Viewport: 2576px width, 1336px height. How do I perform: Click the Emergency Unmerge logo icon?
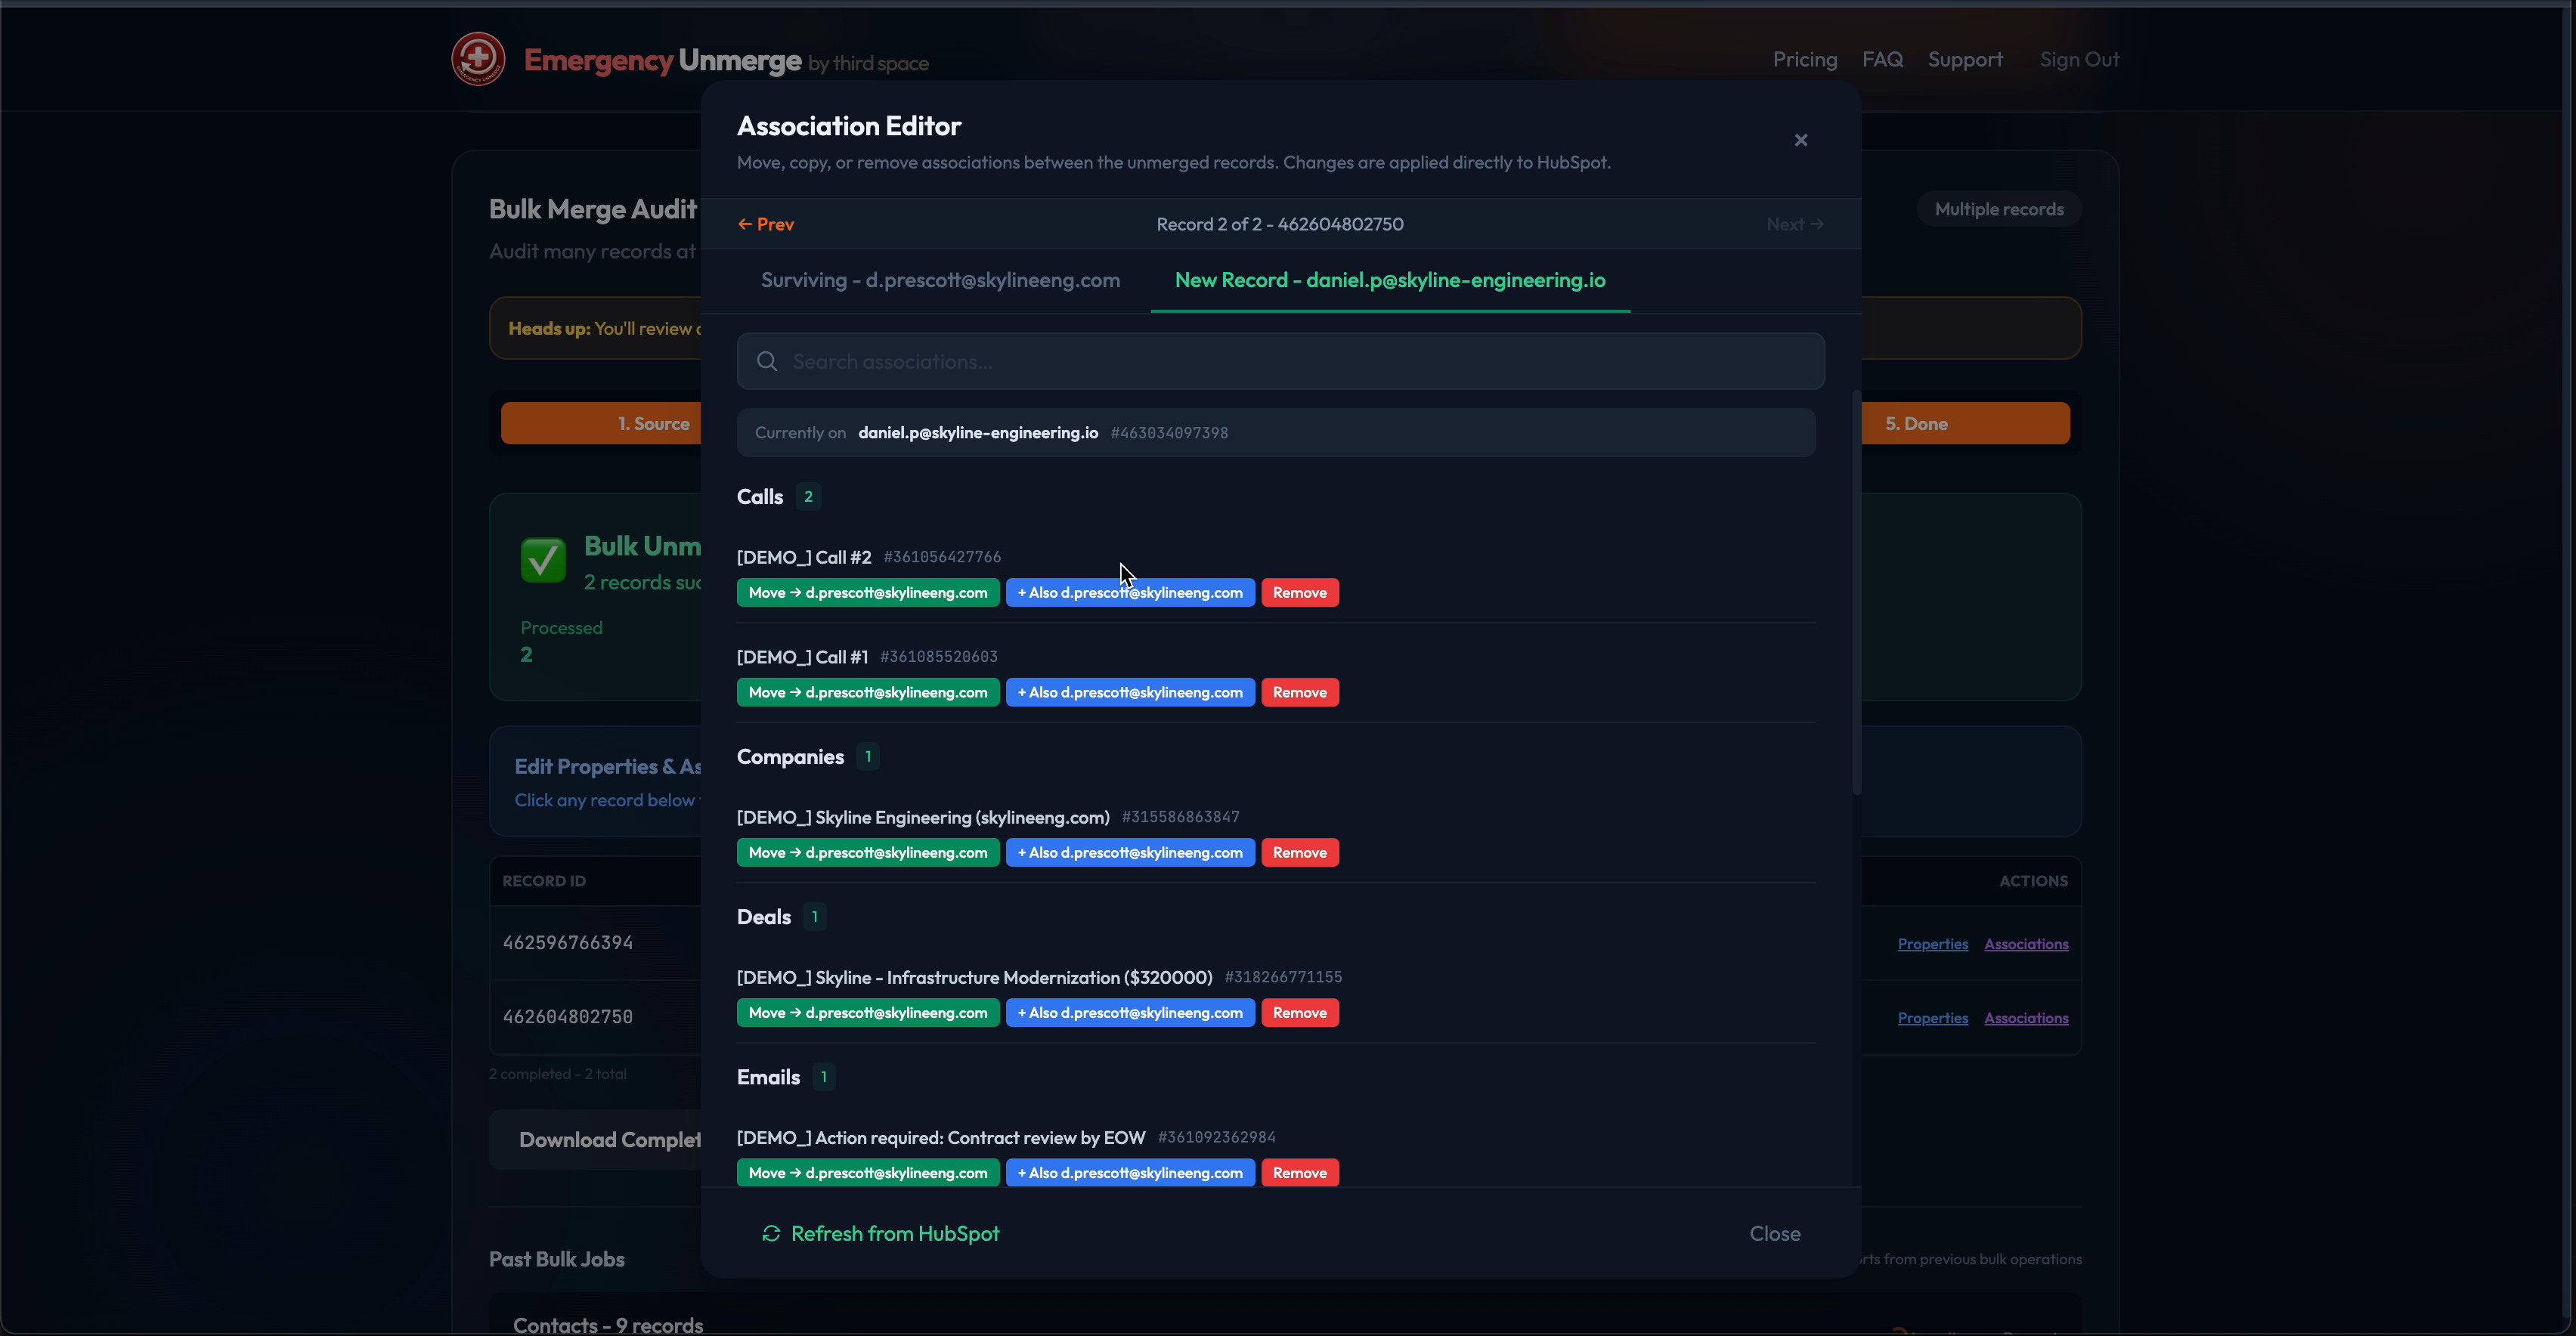coord(478,59)
